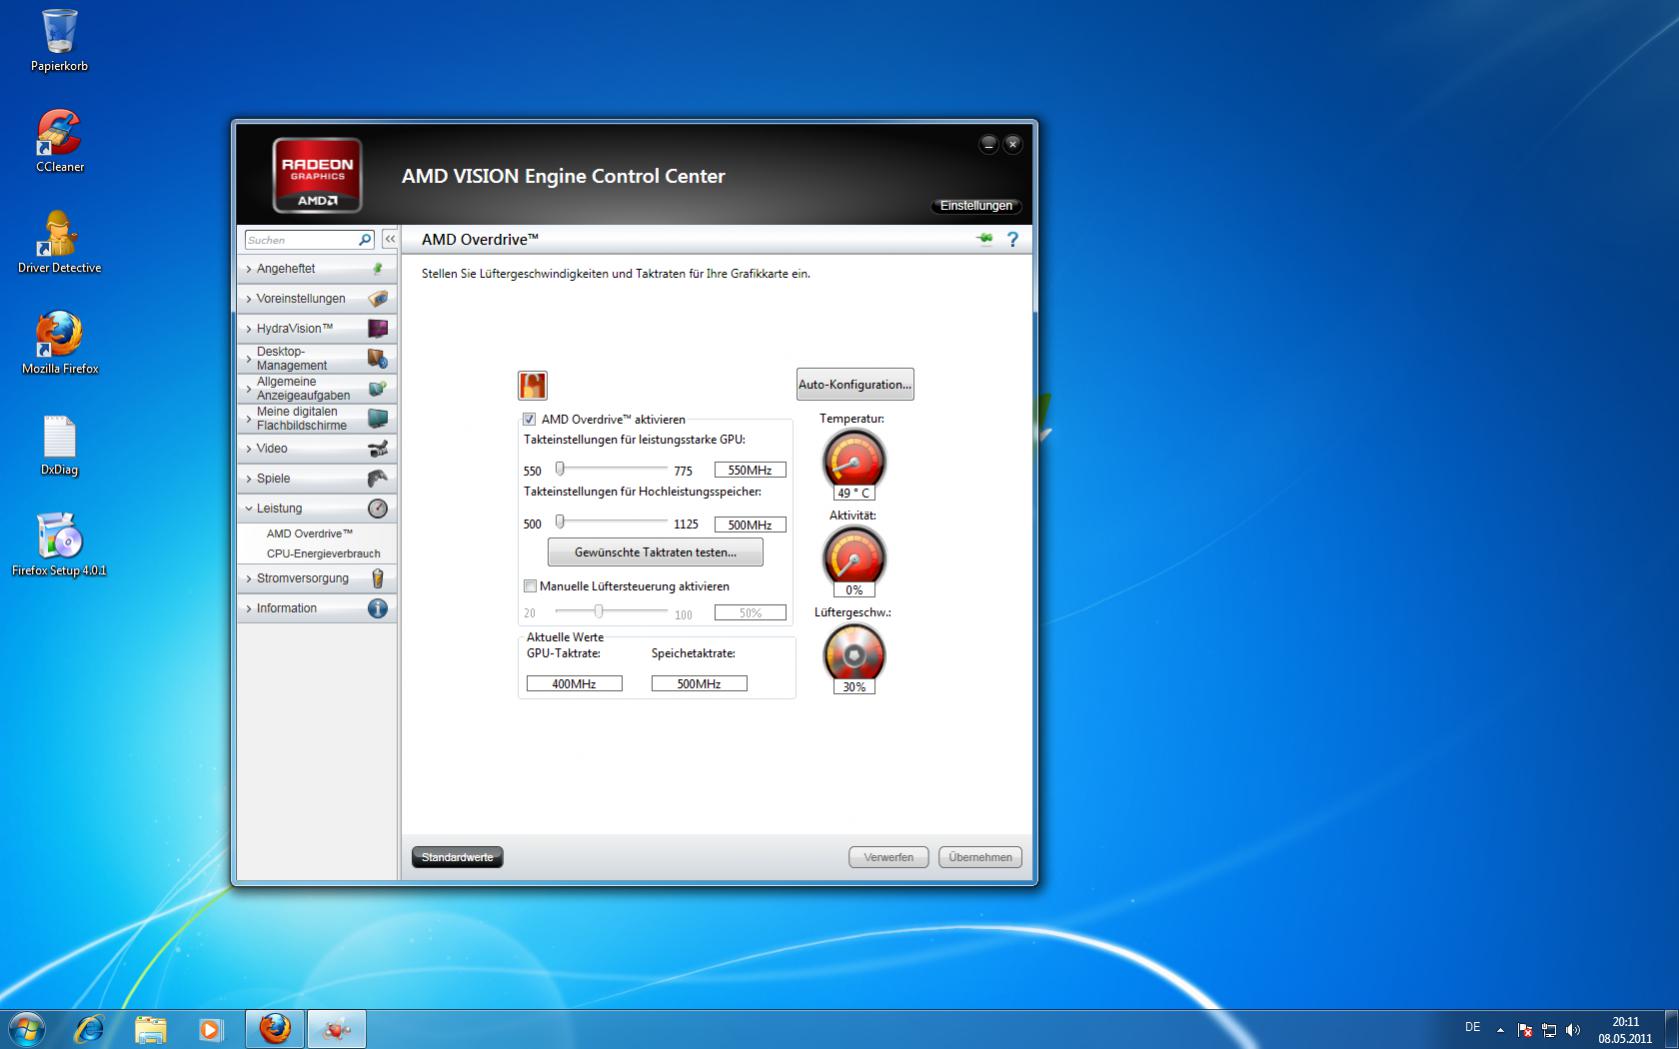The height and width of the screenshot is (1049, 1679).
Task: Enable Manuelle Lüftersteuerung aktivieren checkbox
Action: pos(530,586)
